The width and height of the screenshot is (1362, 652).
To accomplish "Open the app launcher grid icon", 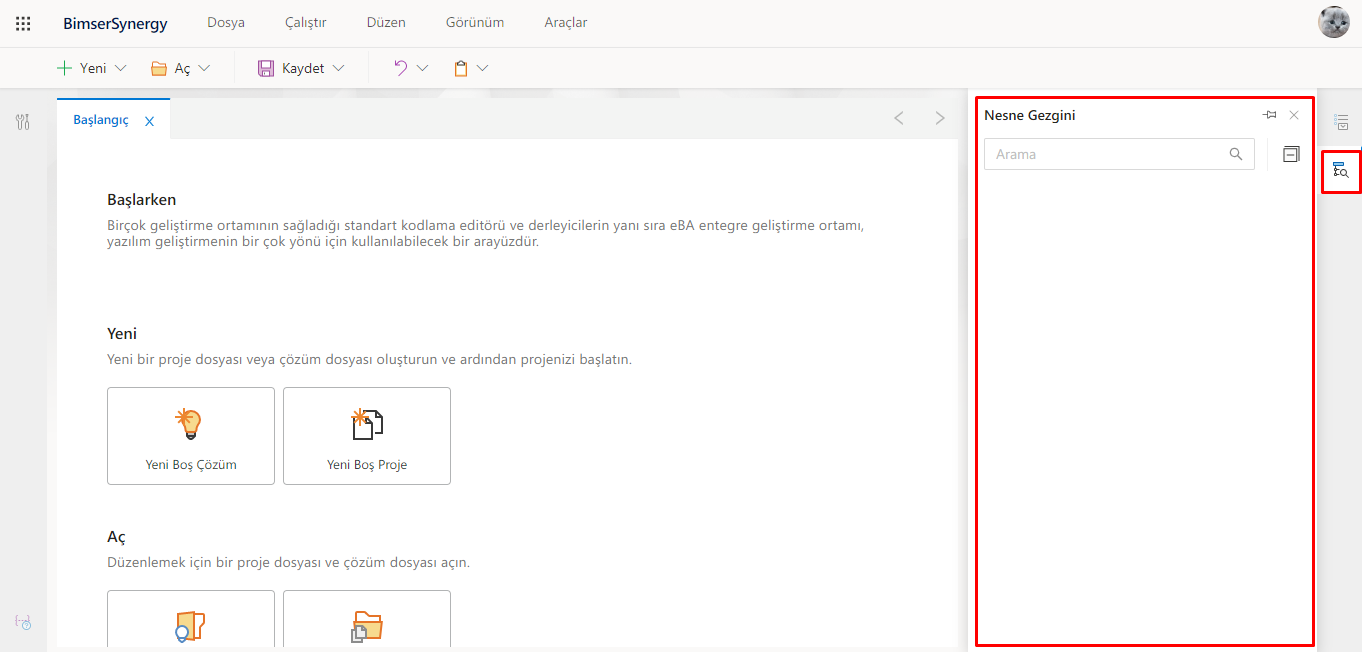I will click(x=23, y=23).
